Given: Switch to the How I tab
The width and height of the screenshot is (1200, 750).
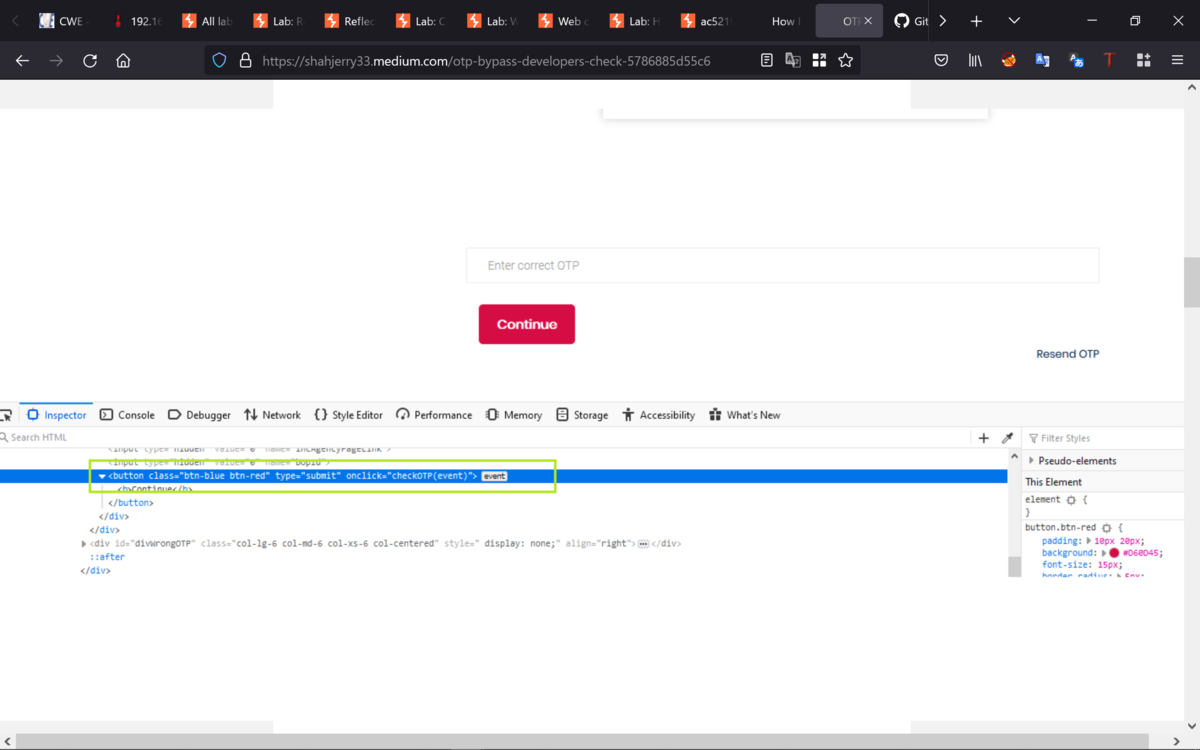Looking at the screenshot, I should tap(784, 21).
